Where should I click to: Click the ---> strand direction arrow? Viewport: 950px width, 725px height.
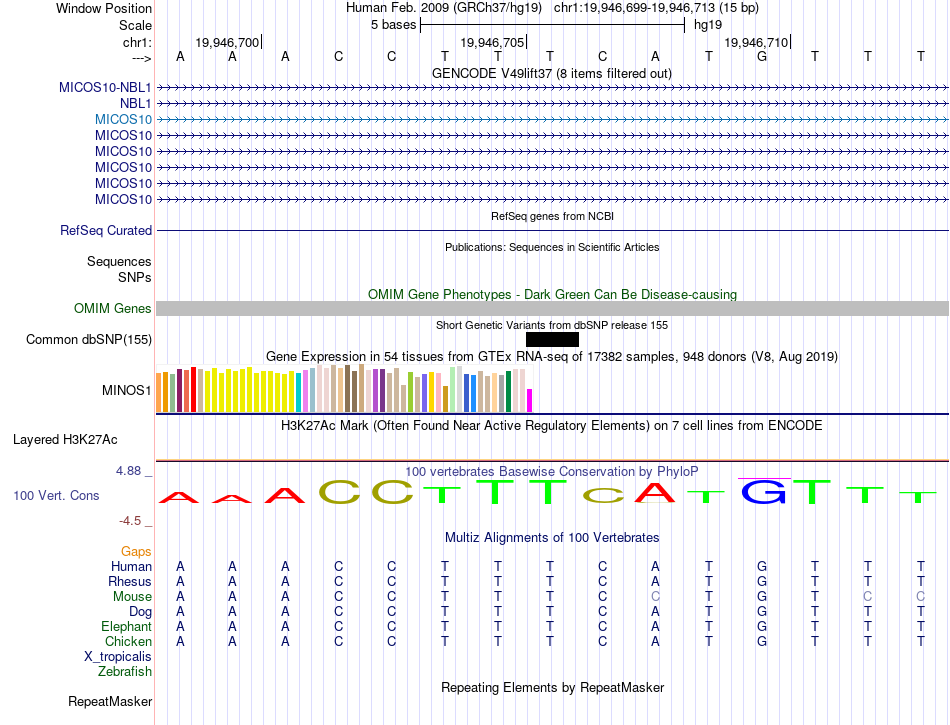(141, 58)
